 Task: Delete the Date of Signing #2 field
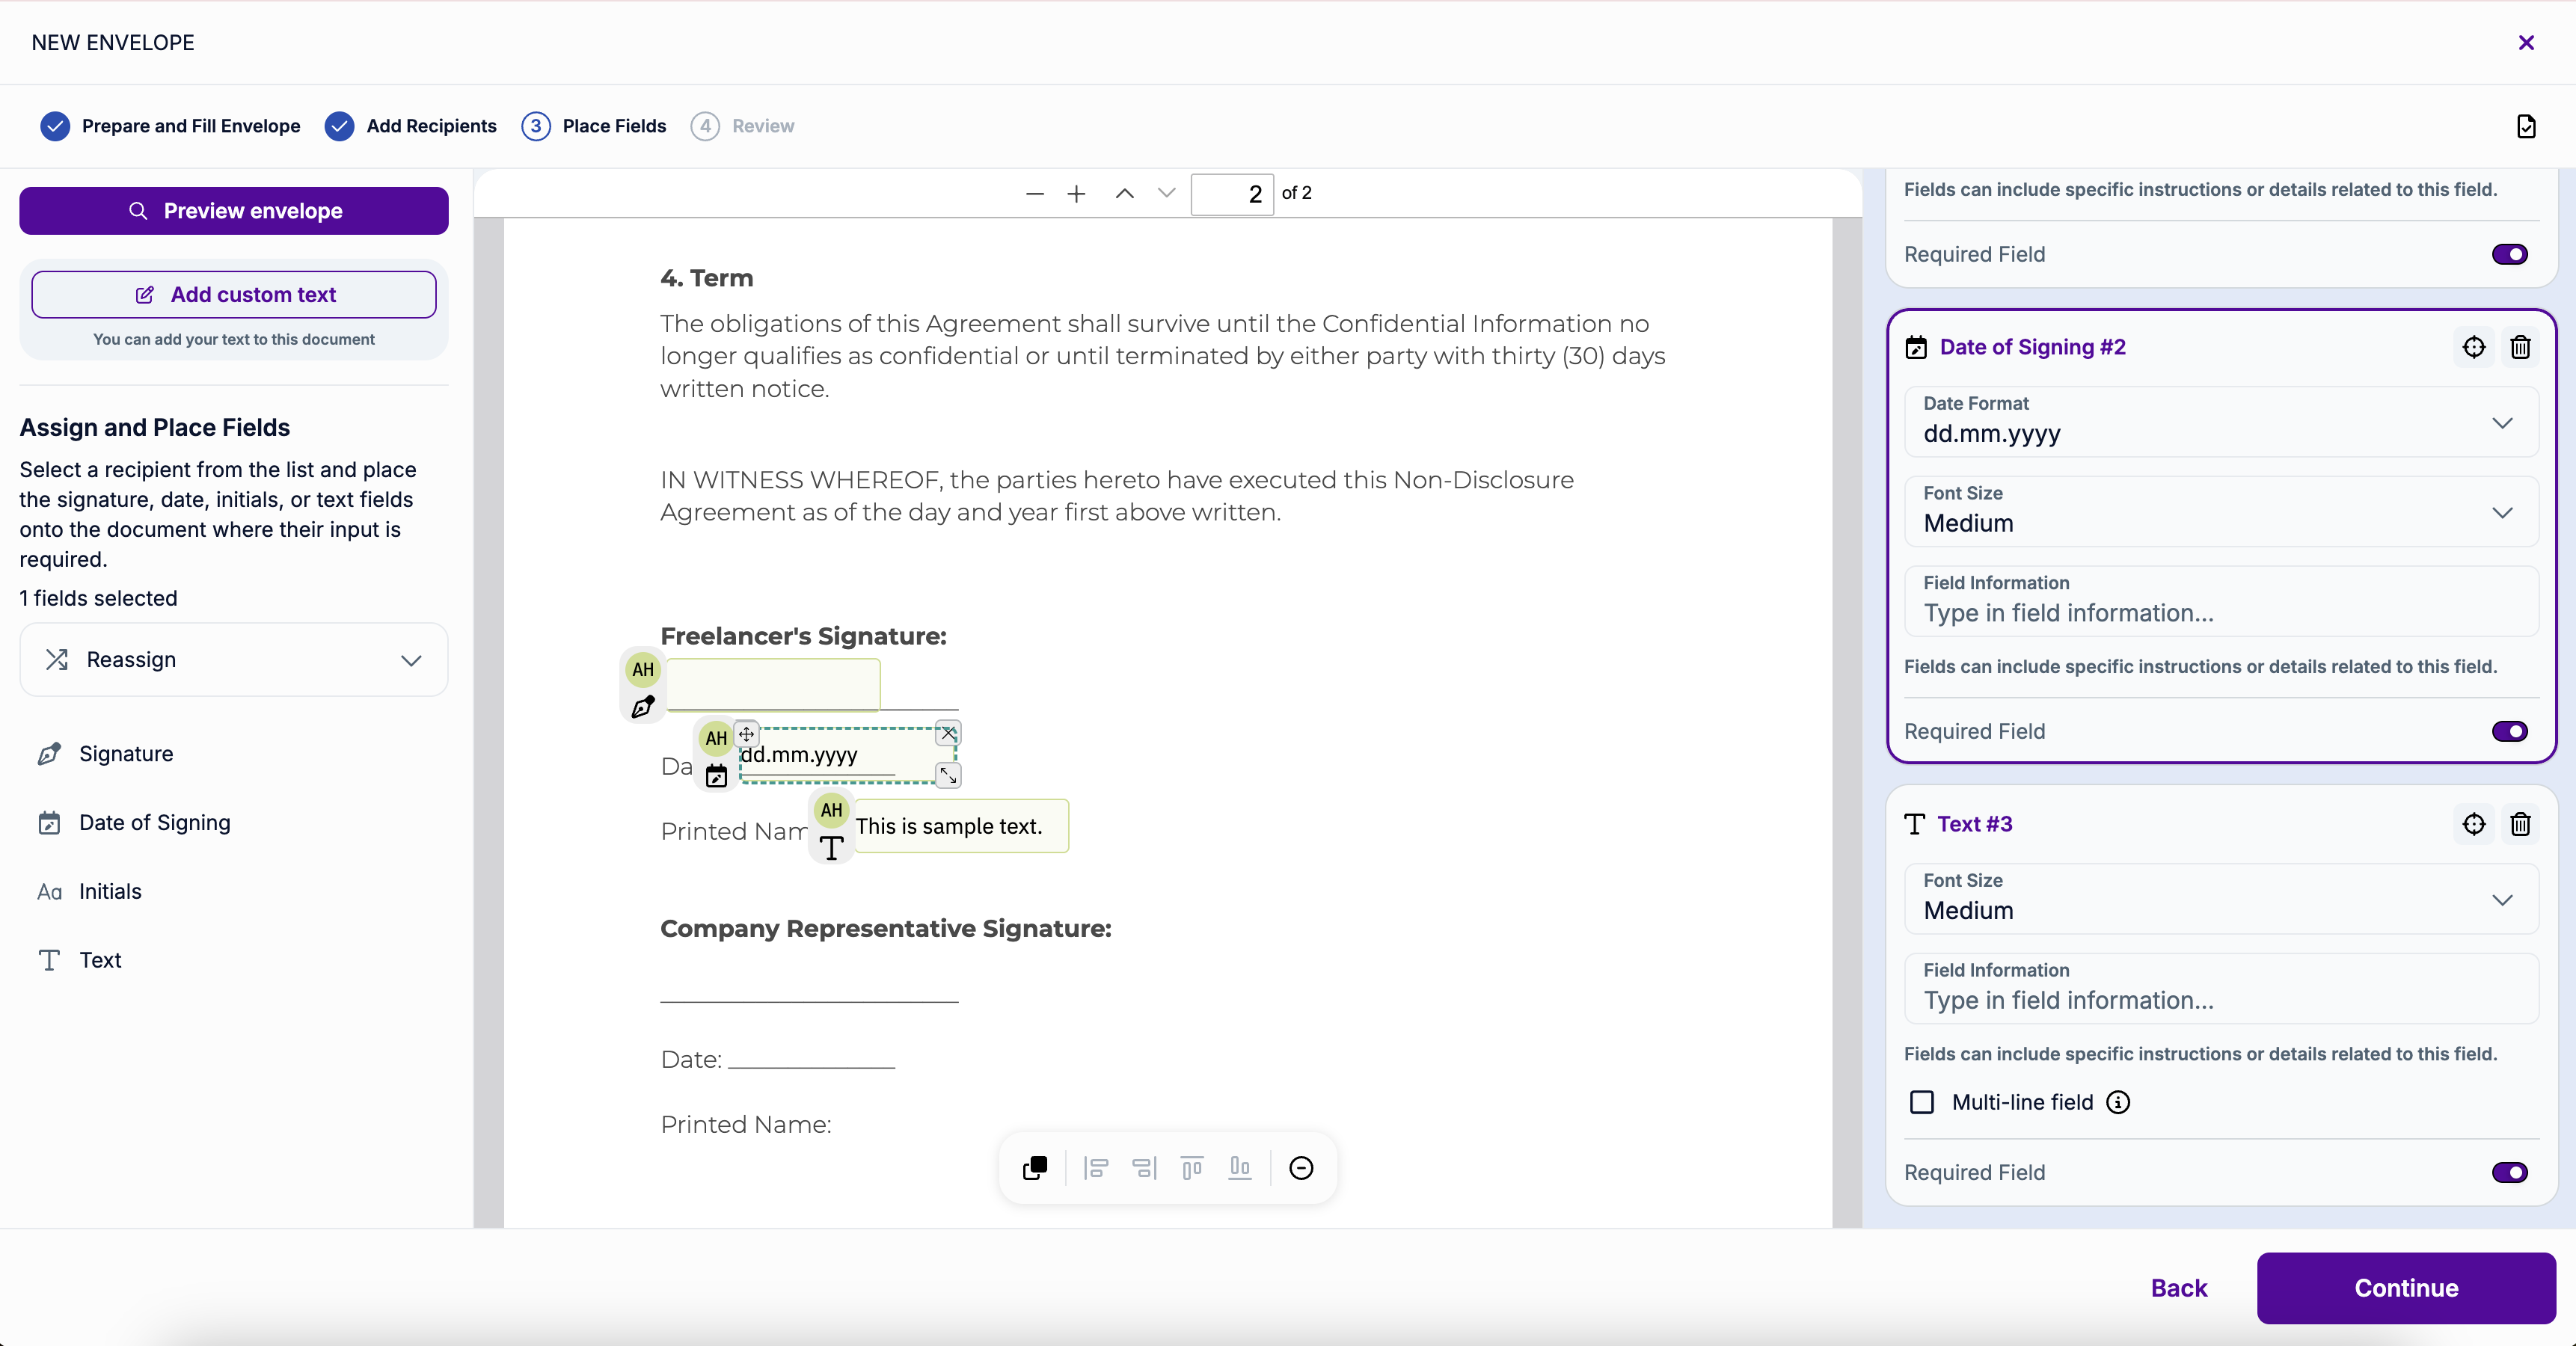(2520, 347)
